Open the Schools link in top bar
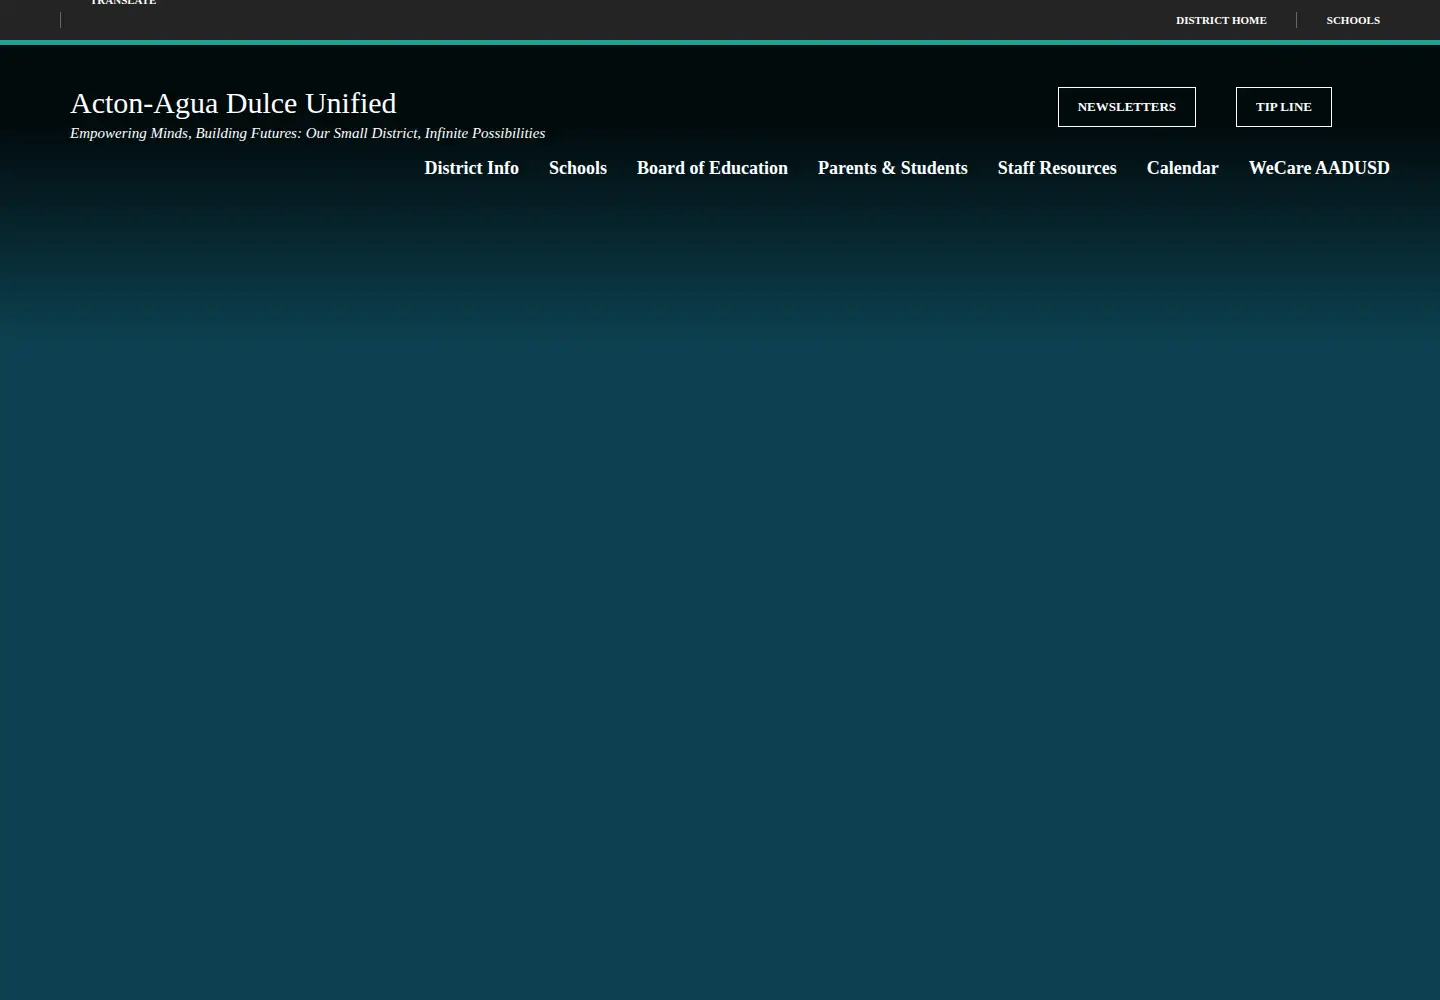Viewport: 1440px width, 1000px height. tap(1353, 20)
